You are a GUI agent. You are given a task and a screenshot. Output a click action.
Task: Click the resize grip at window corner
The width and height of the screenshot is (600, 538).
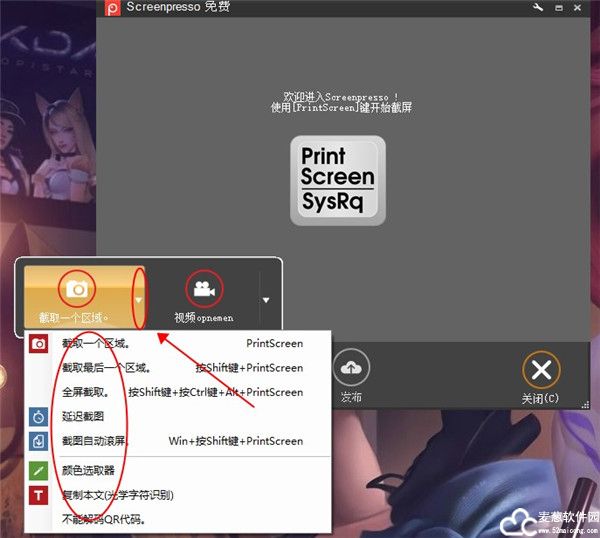pos(585,405)
